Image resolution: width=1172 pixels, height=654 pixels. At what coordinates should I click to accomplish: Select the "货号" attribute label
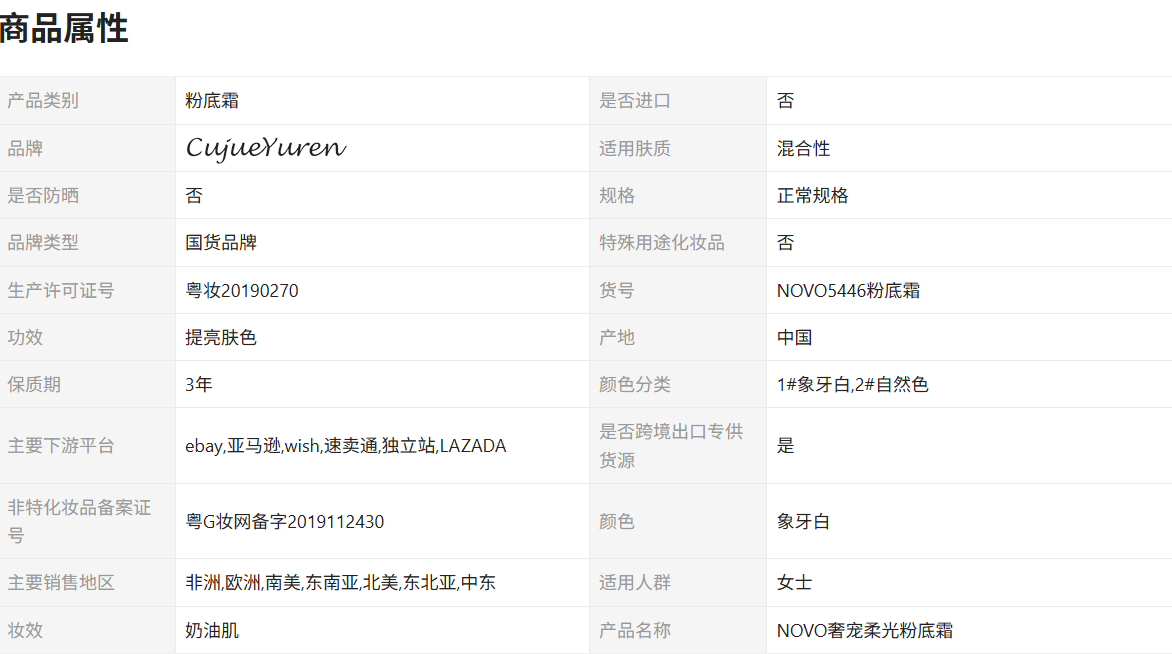[617, 291]
